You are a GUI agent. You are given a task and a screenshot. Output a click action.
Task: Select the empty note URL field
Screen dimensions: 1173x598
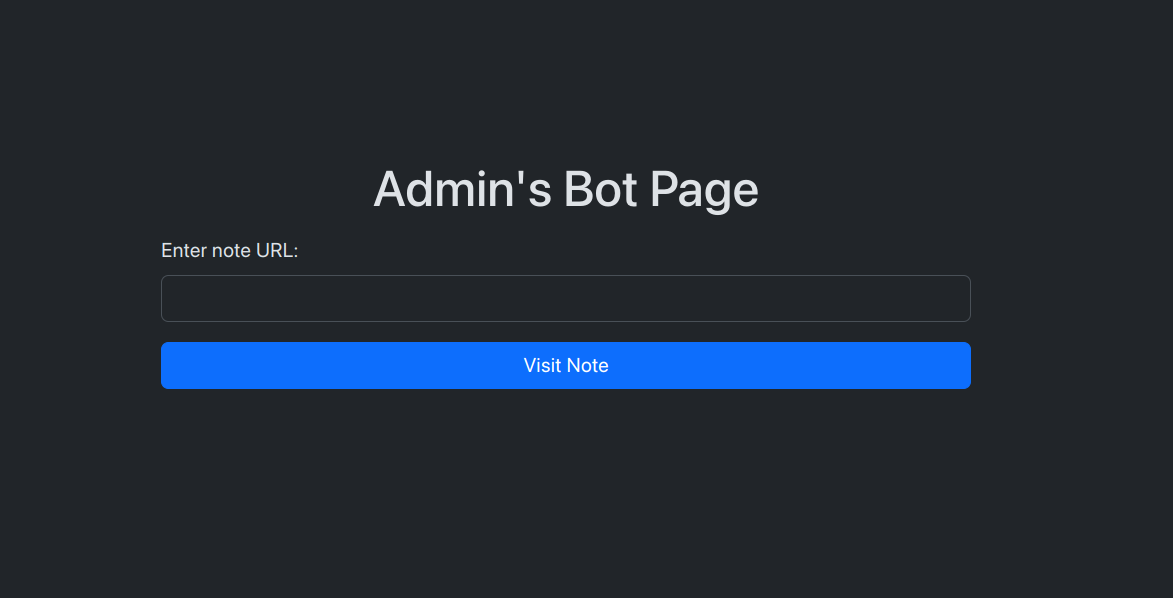pyautogui.click(x=565, y=299)
